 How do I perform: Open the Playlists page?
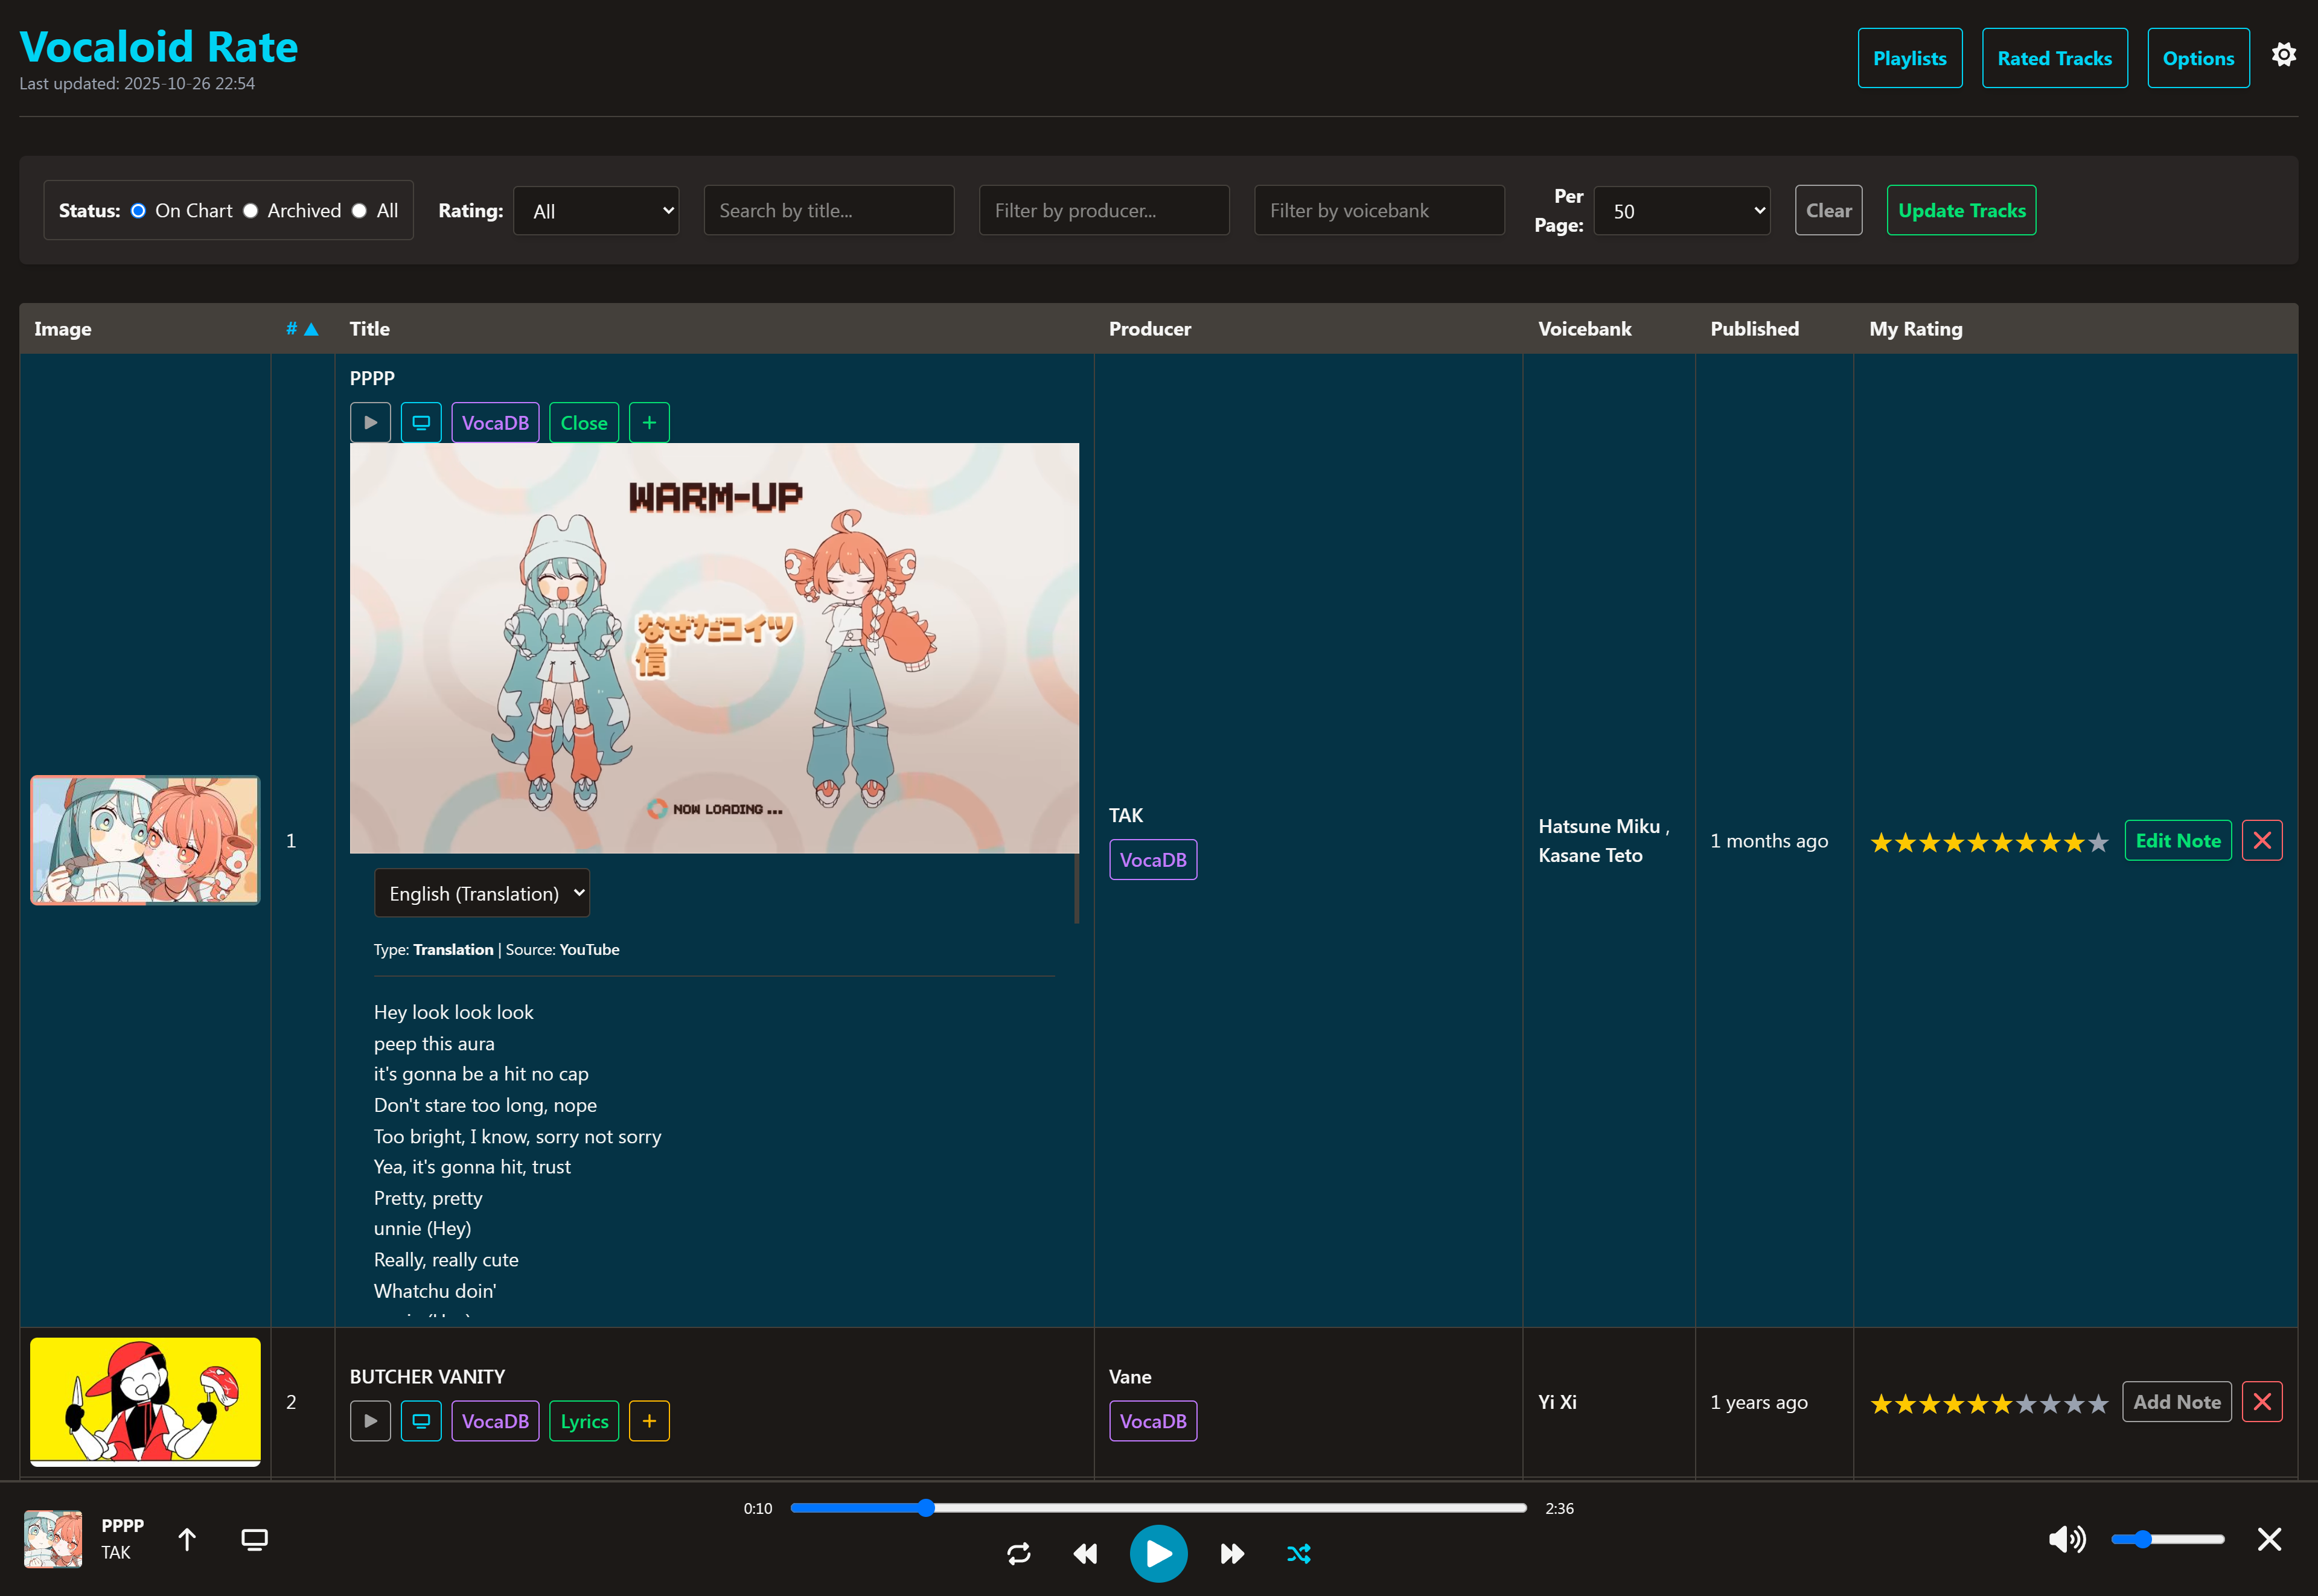coord(1910,58)
